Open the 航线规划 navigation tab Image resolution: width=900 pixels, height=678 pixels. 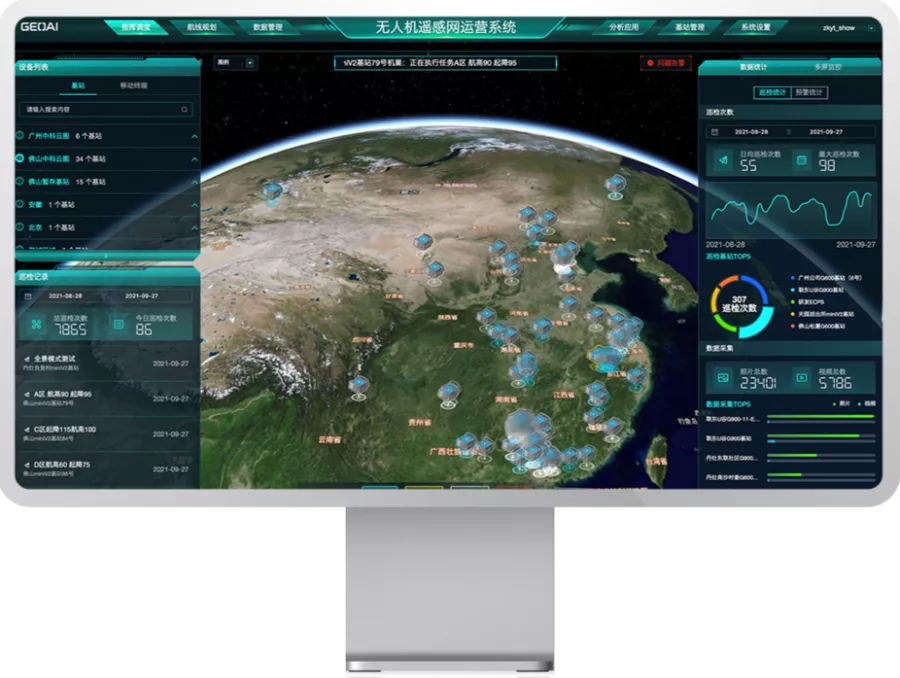[x=201, y=27]
